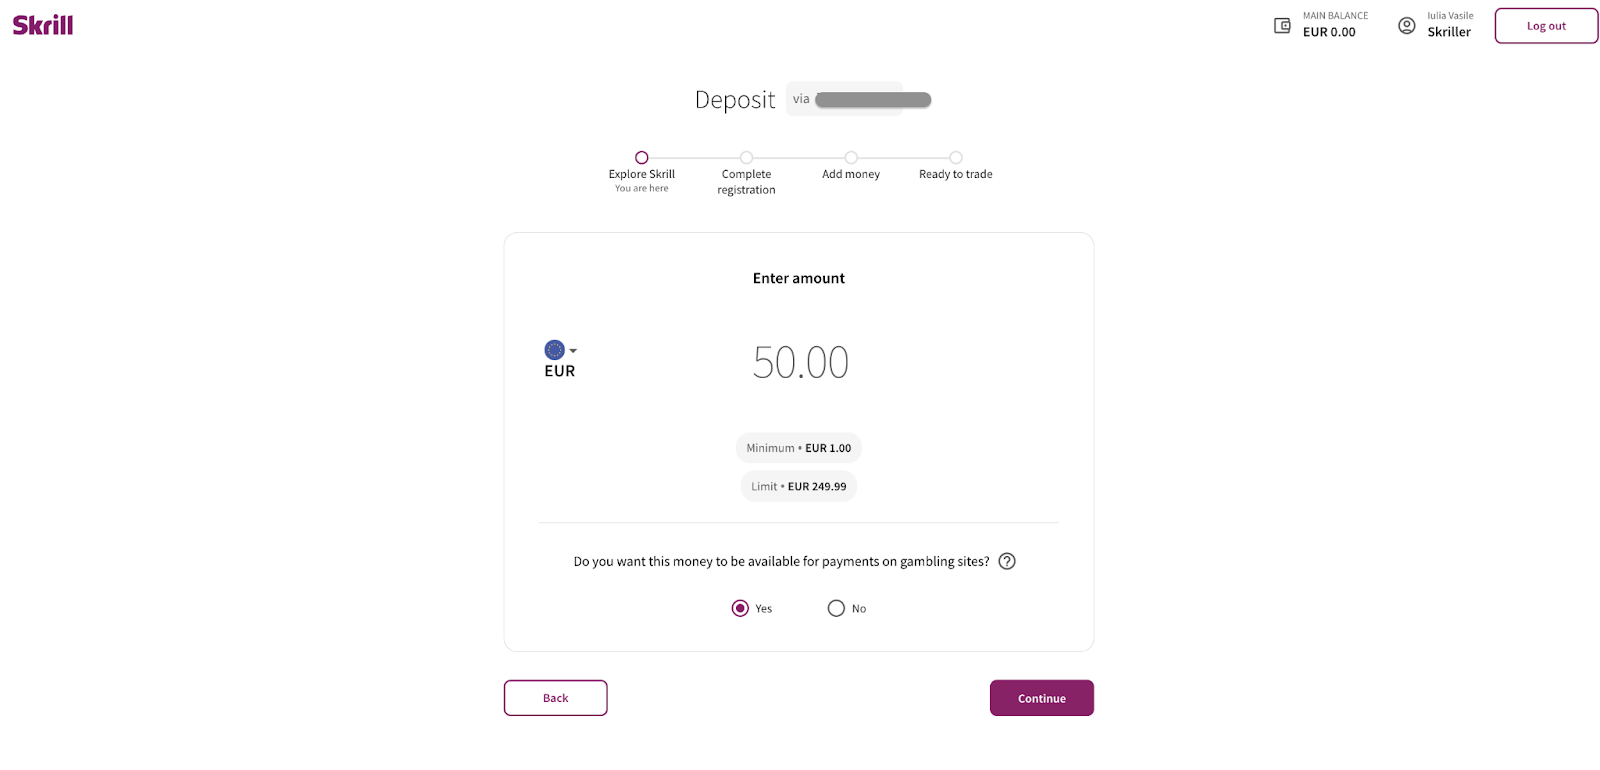
Task: Click the Log out button
Action: tap(1545, 26)
